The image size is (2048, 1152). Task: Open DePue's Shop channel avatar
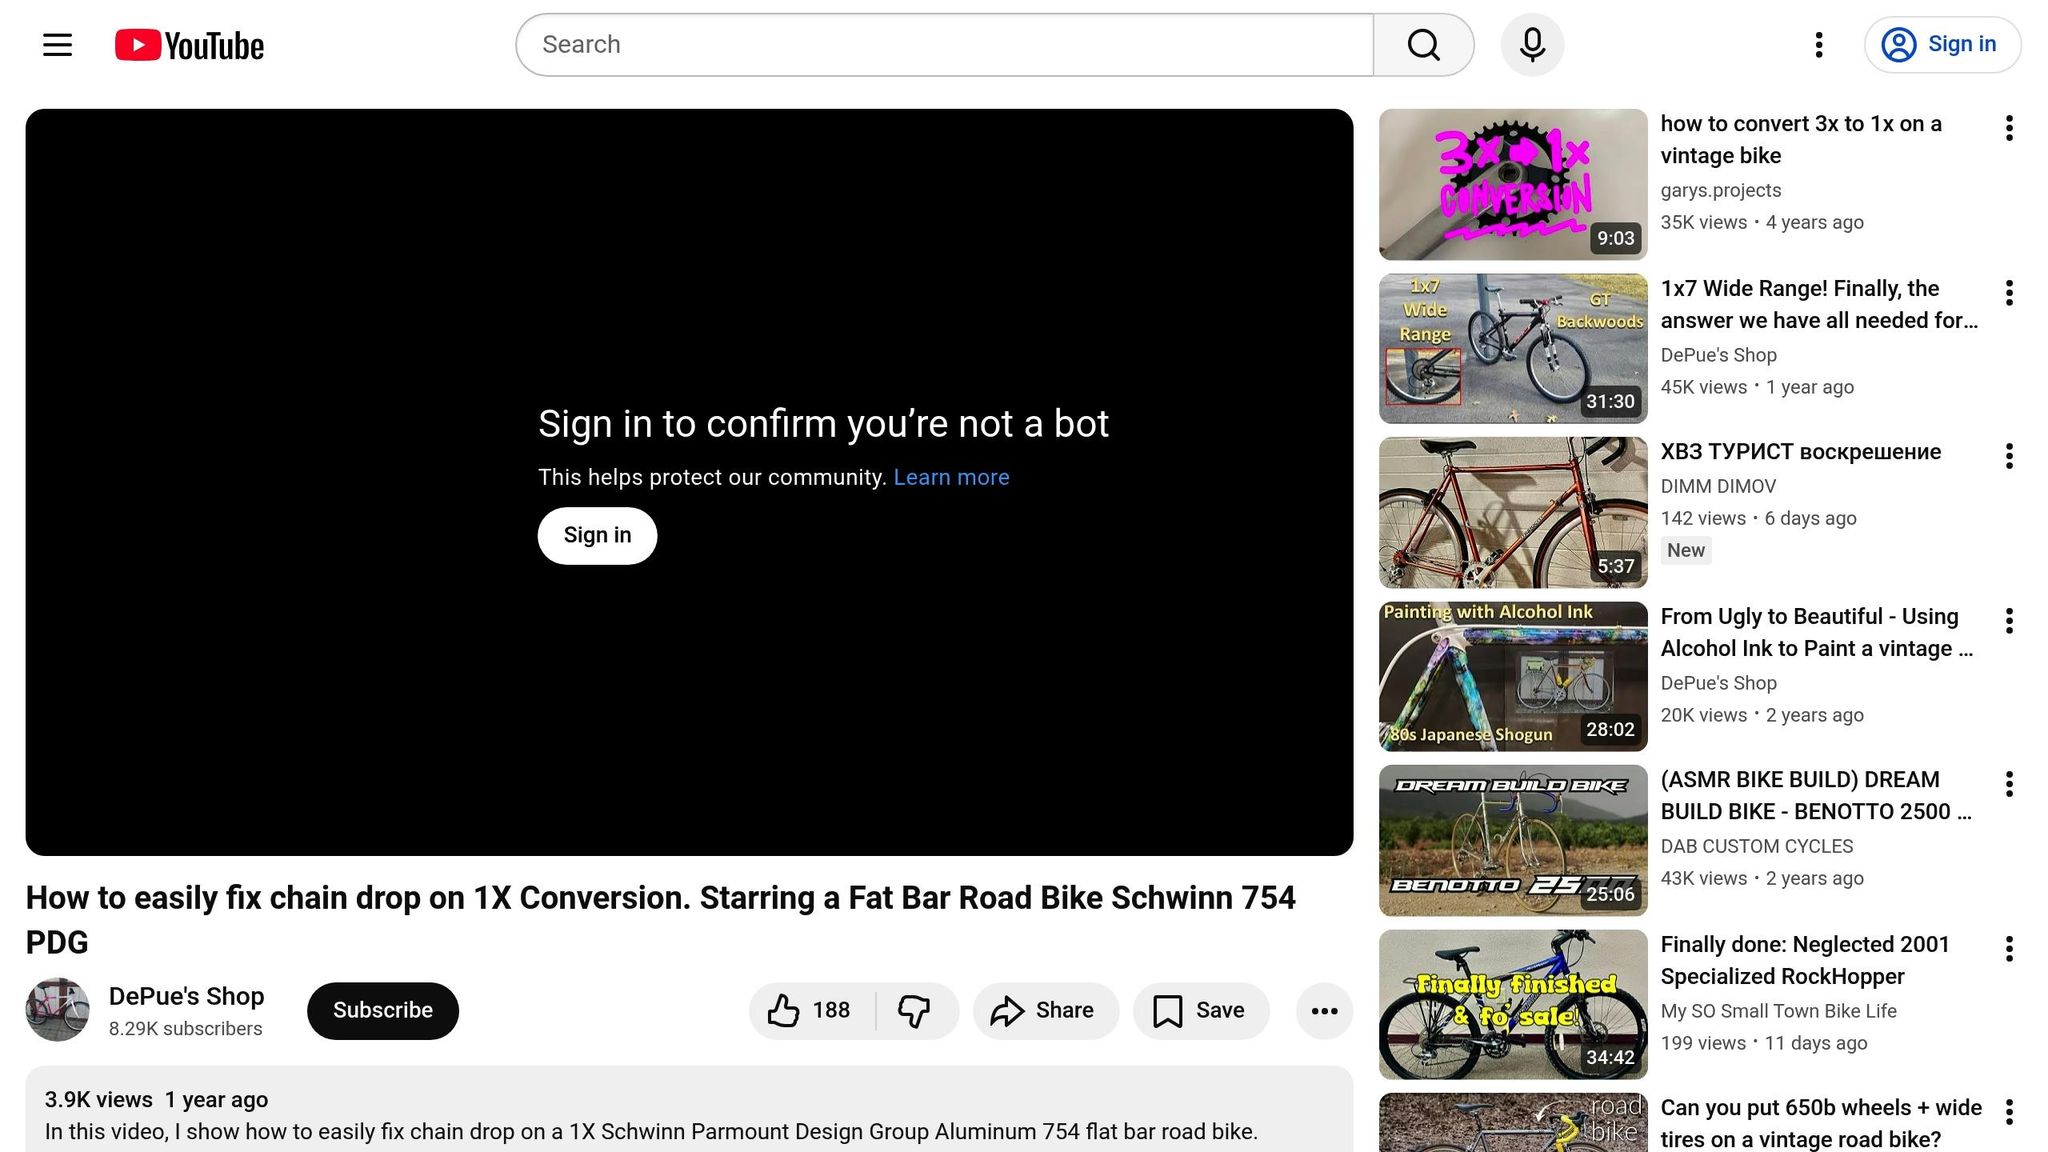[57, 1010]
